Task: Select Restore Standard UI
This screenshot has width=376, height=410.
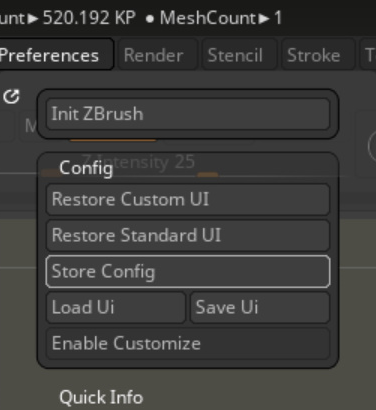Action: pyautogui.click(x=188, y=235)
